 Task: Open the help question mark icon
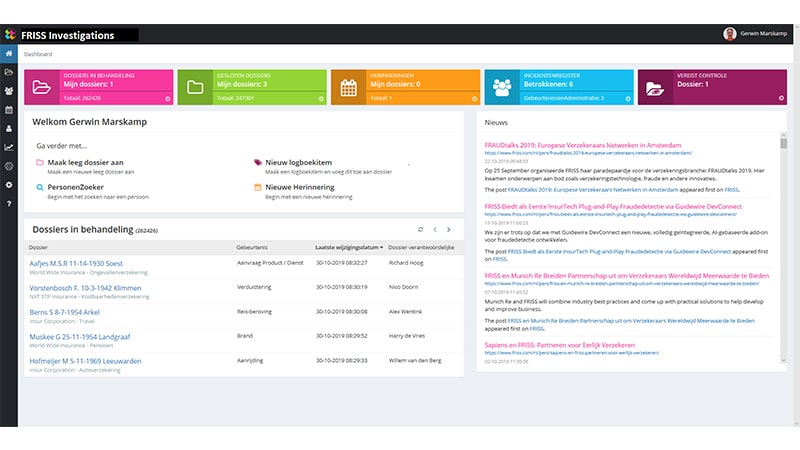9,204
